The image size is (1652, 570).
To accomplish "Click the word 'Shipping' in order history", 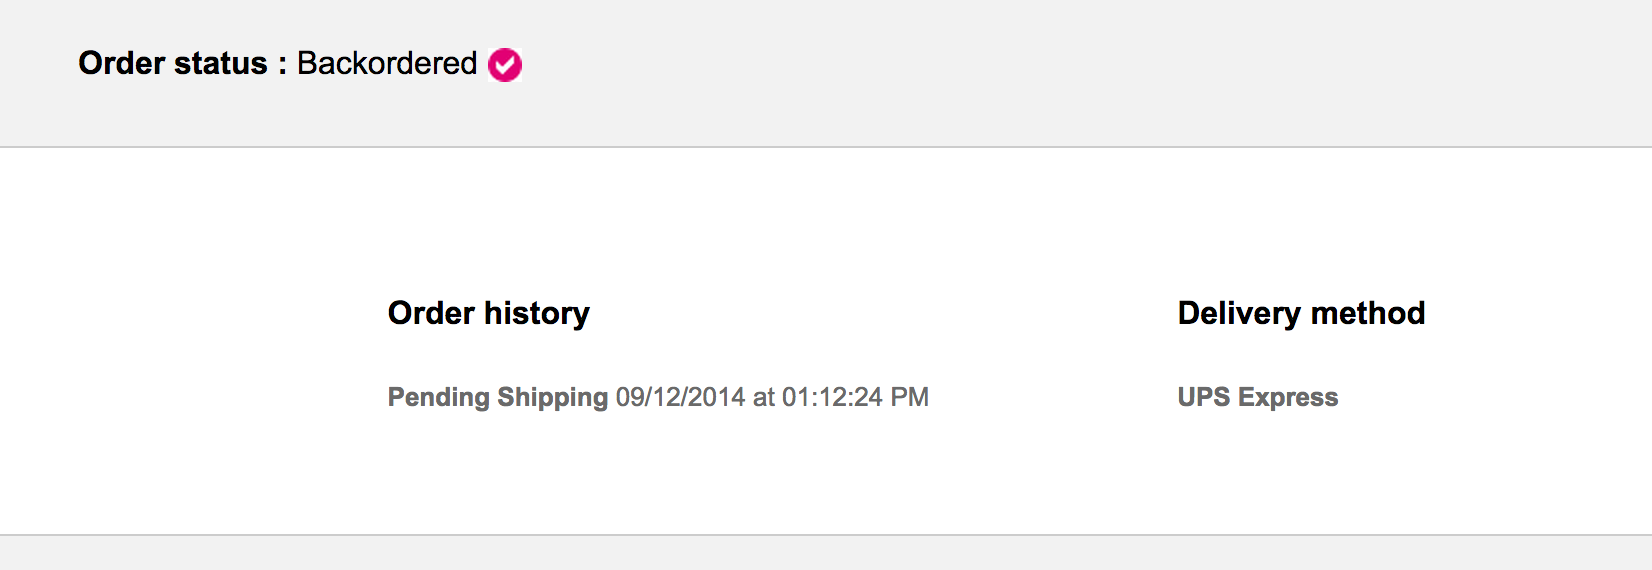I will click(x=552, y=397).
